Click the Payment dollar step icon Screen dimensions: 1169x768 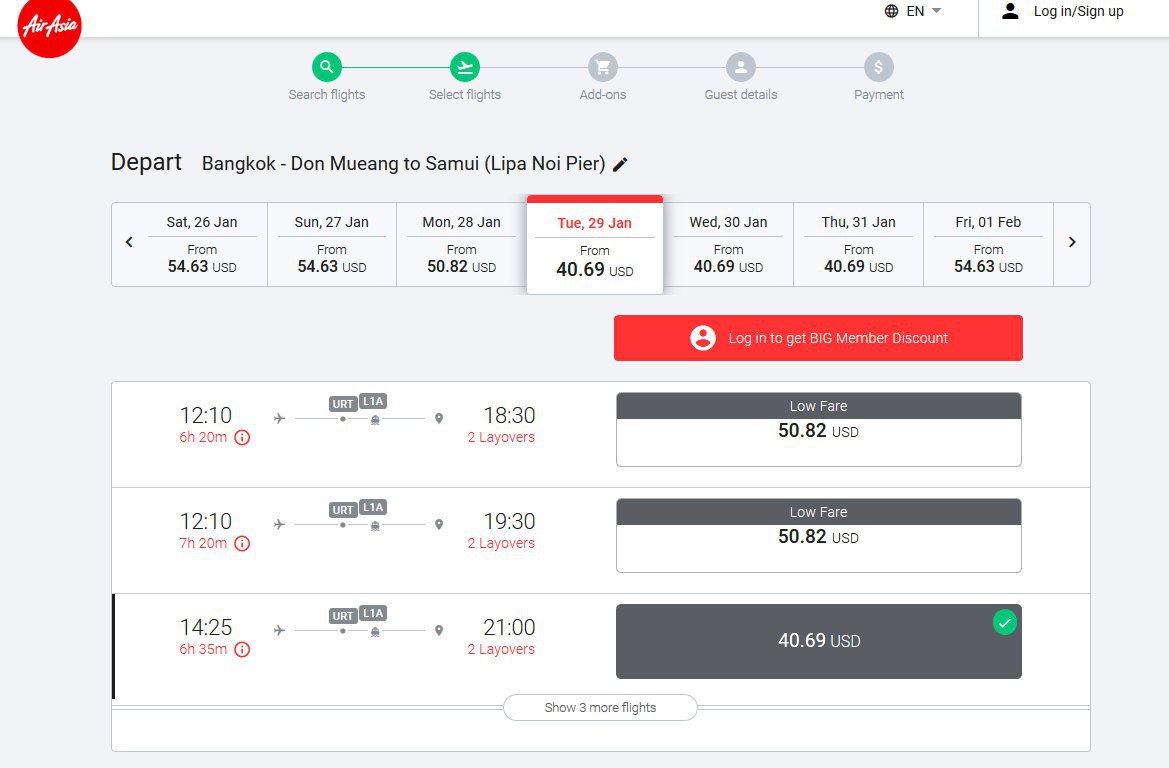coord(879,67)
